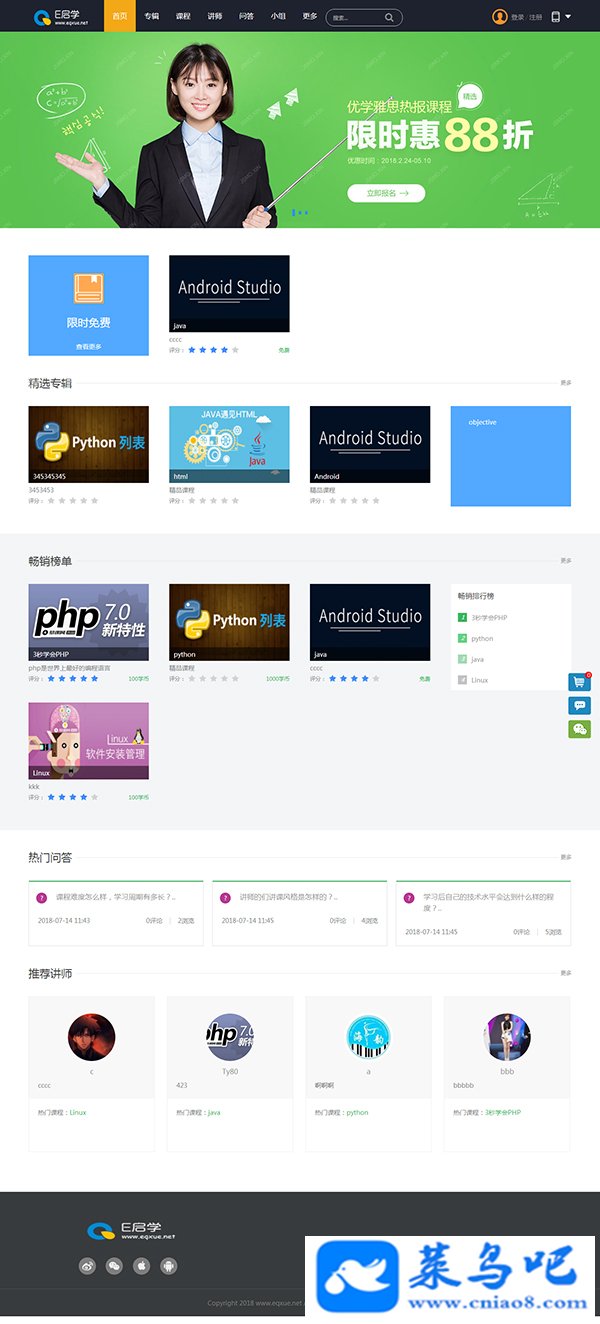600x1324 pixels.
Task: Click java in 畅销排行榜 list
Action: (478, 659)
